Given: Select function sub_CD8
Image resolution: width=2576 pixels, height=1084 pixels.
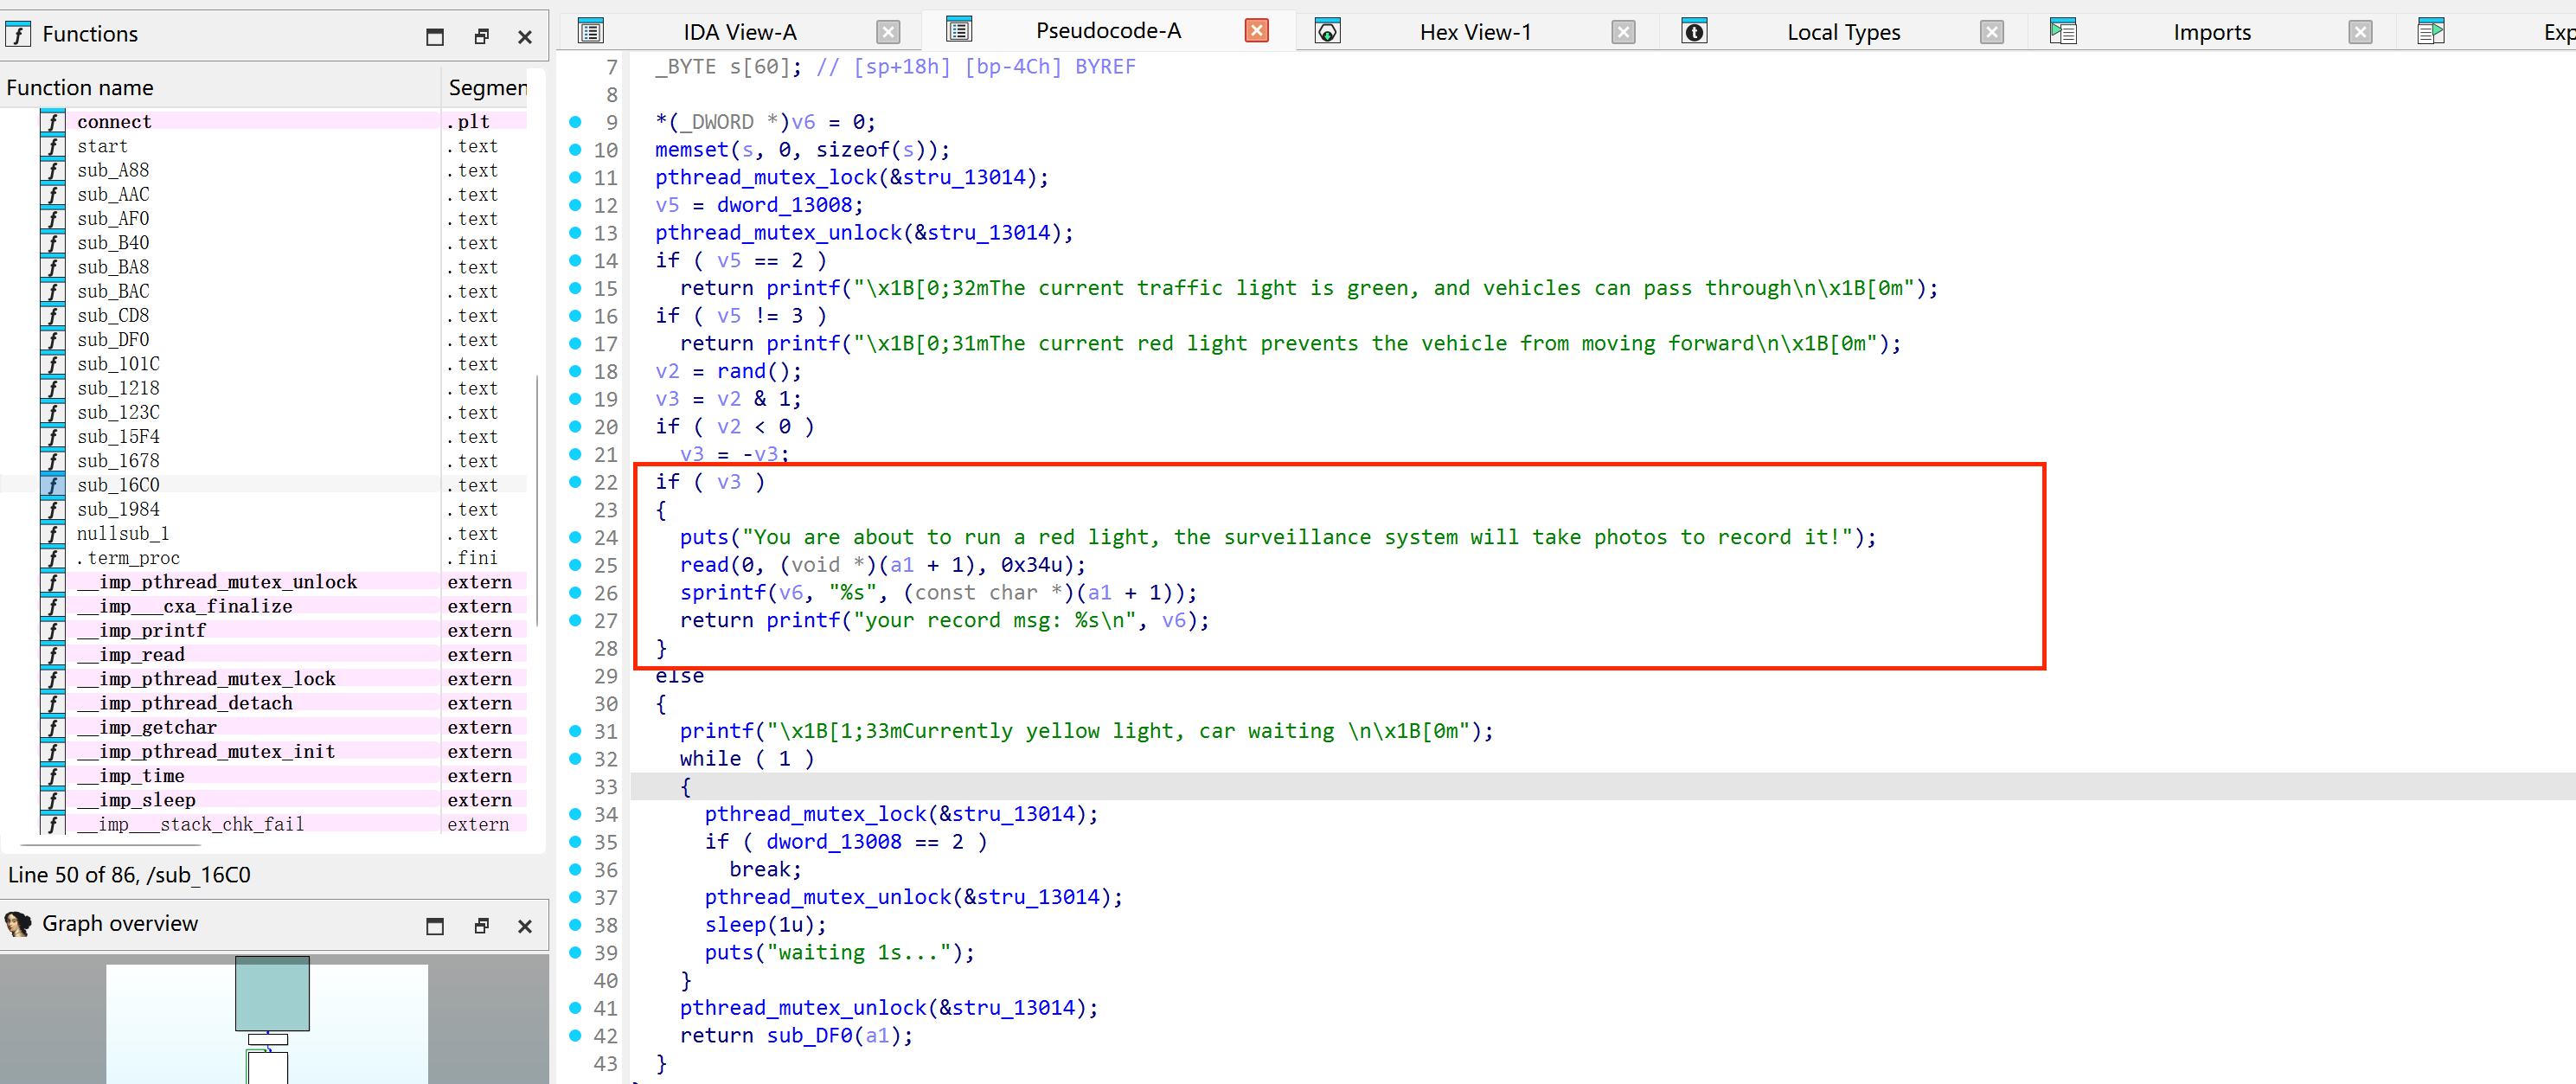Looking at the screenshot, I should click(x=264, y=315).
